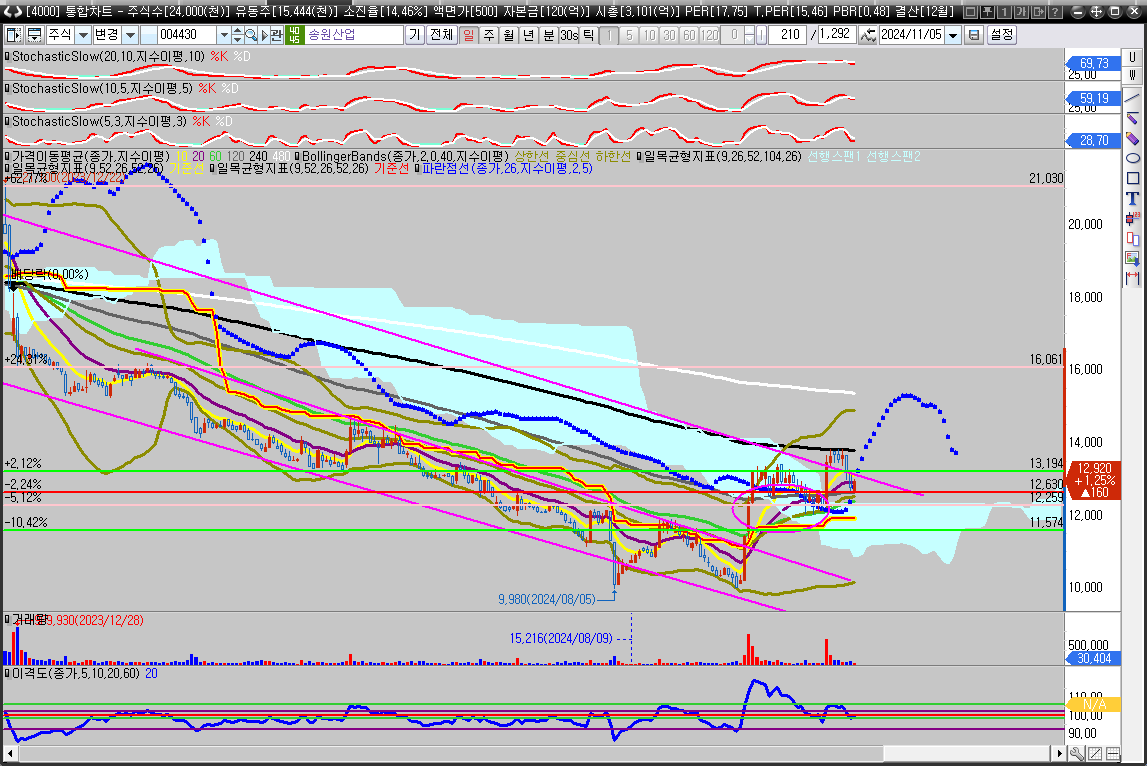Click the bottom panel layout icon

[34, 34]
